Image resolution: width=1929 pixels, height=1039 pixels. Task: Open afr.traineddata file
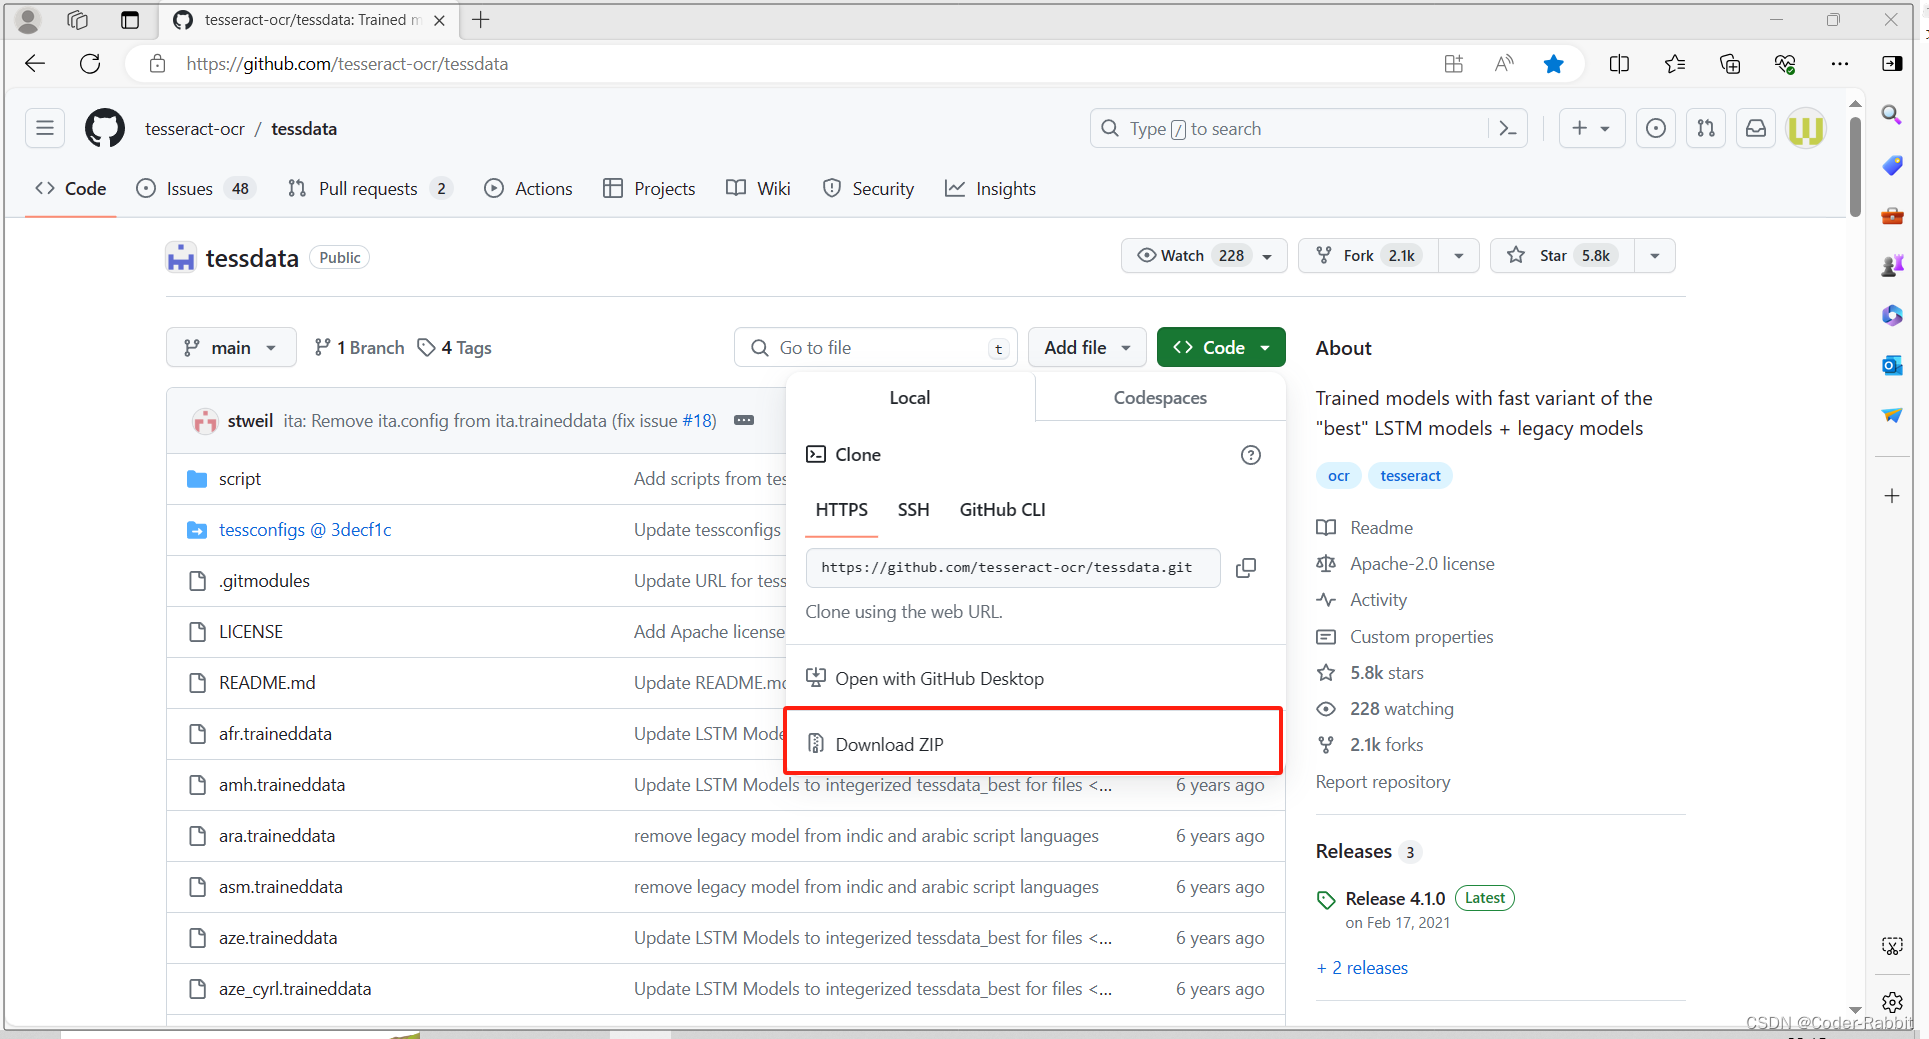275,734
